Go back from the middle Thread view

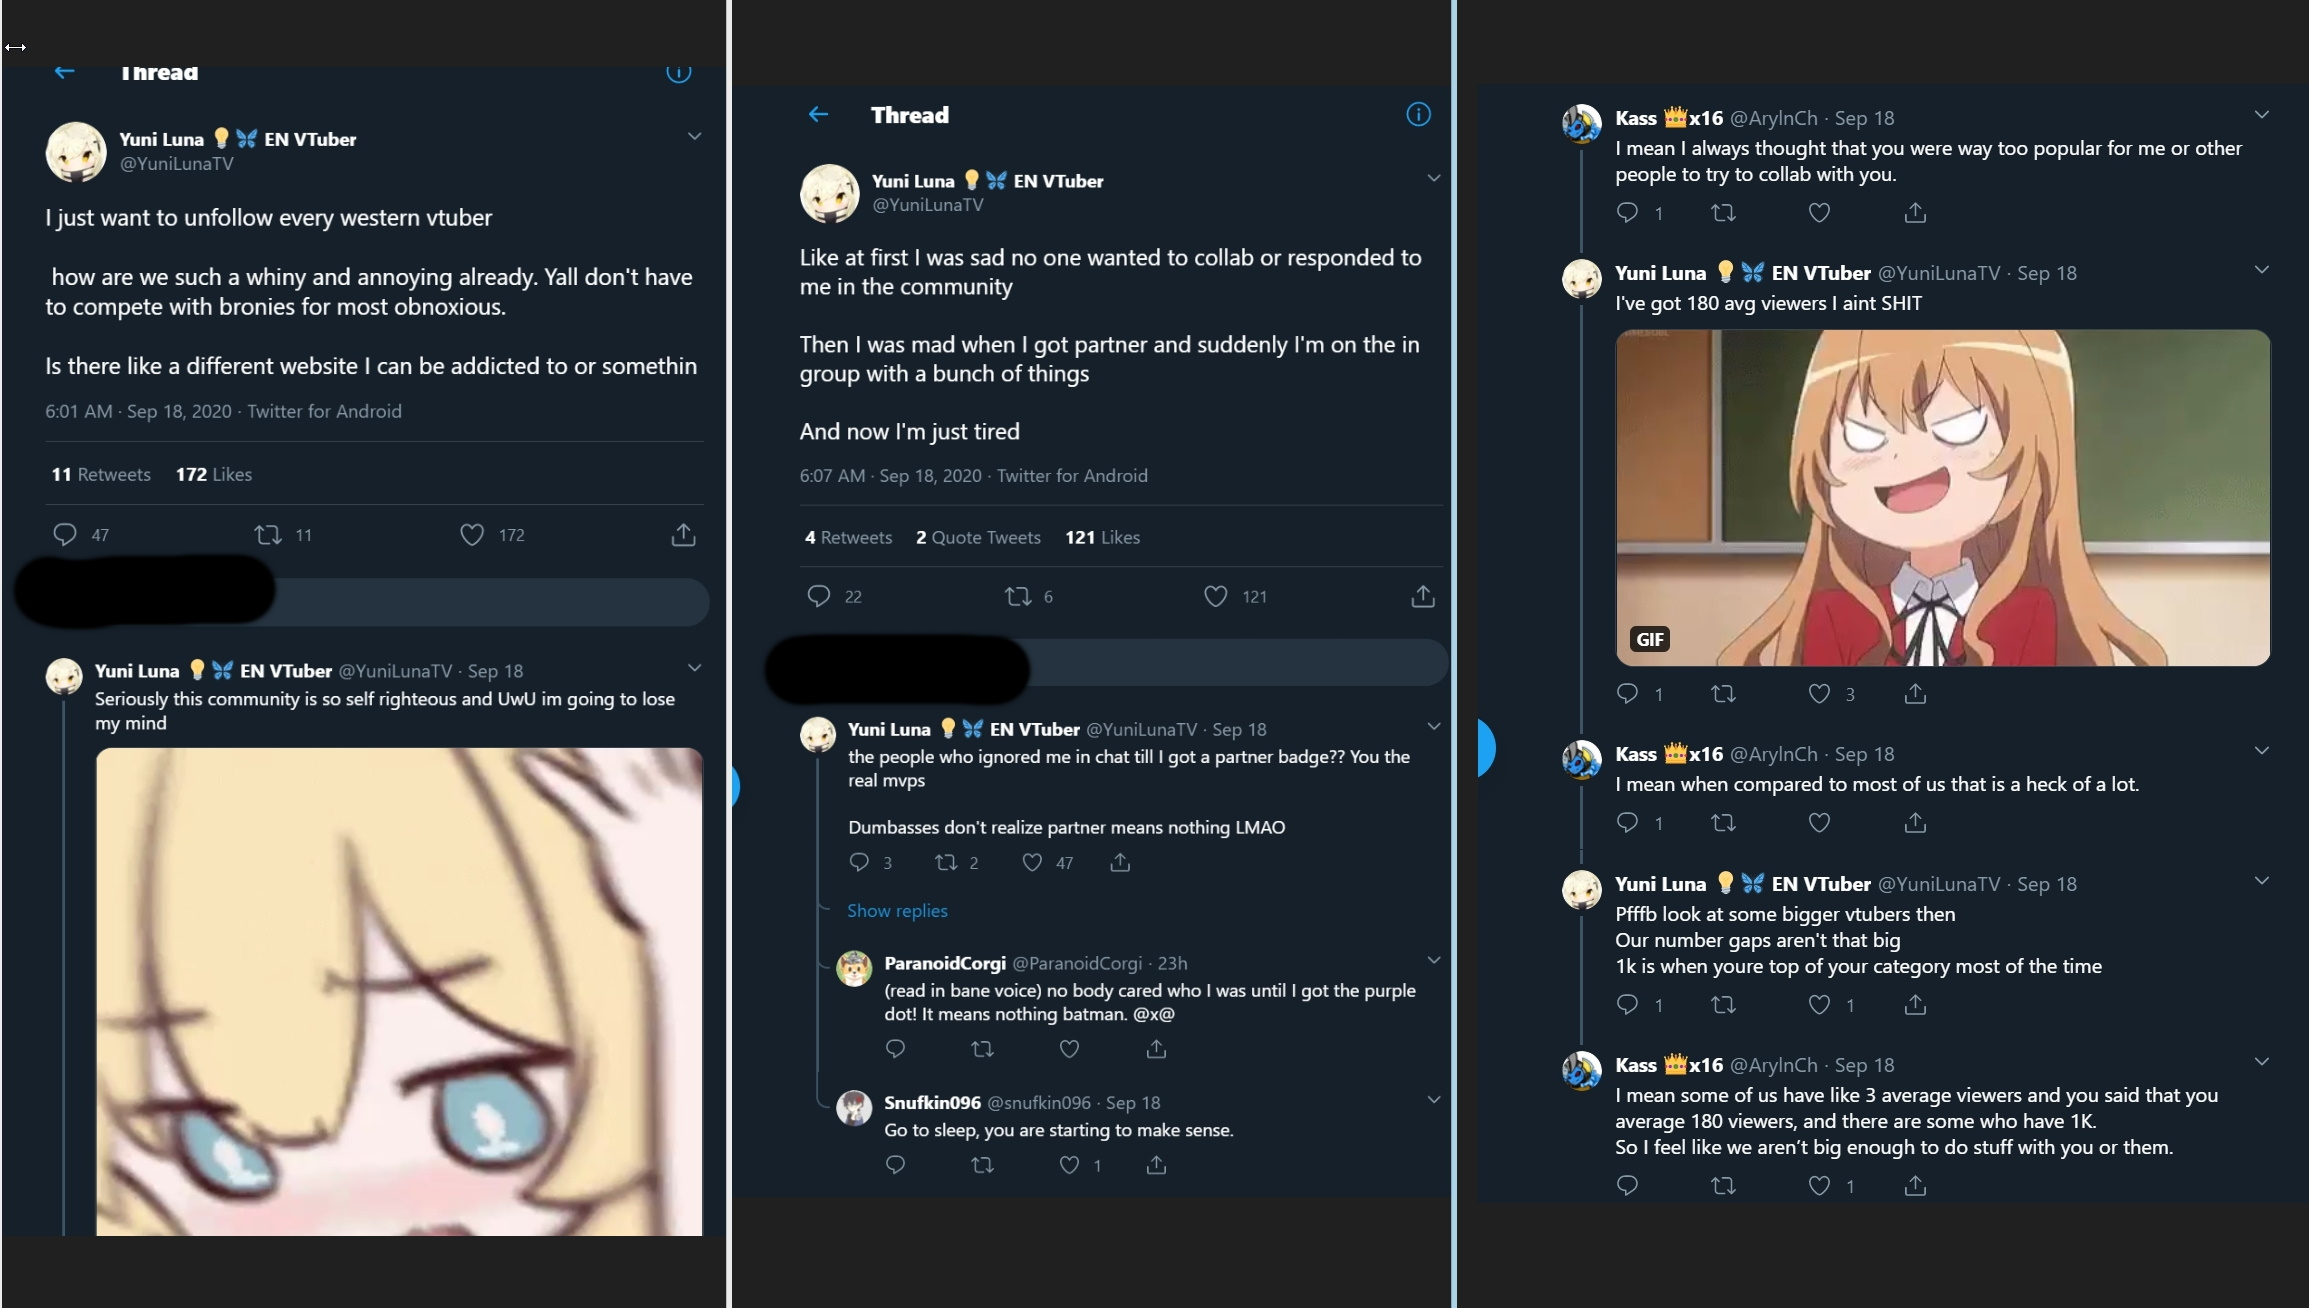(818, 114)
